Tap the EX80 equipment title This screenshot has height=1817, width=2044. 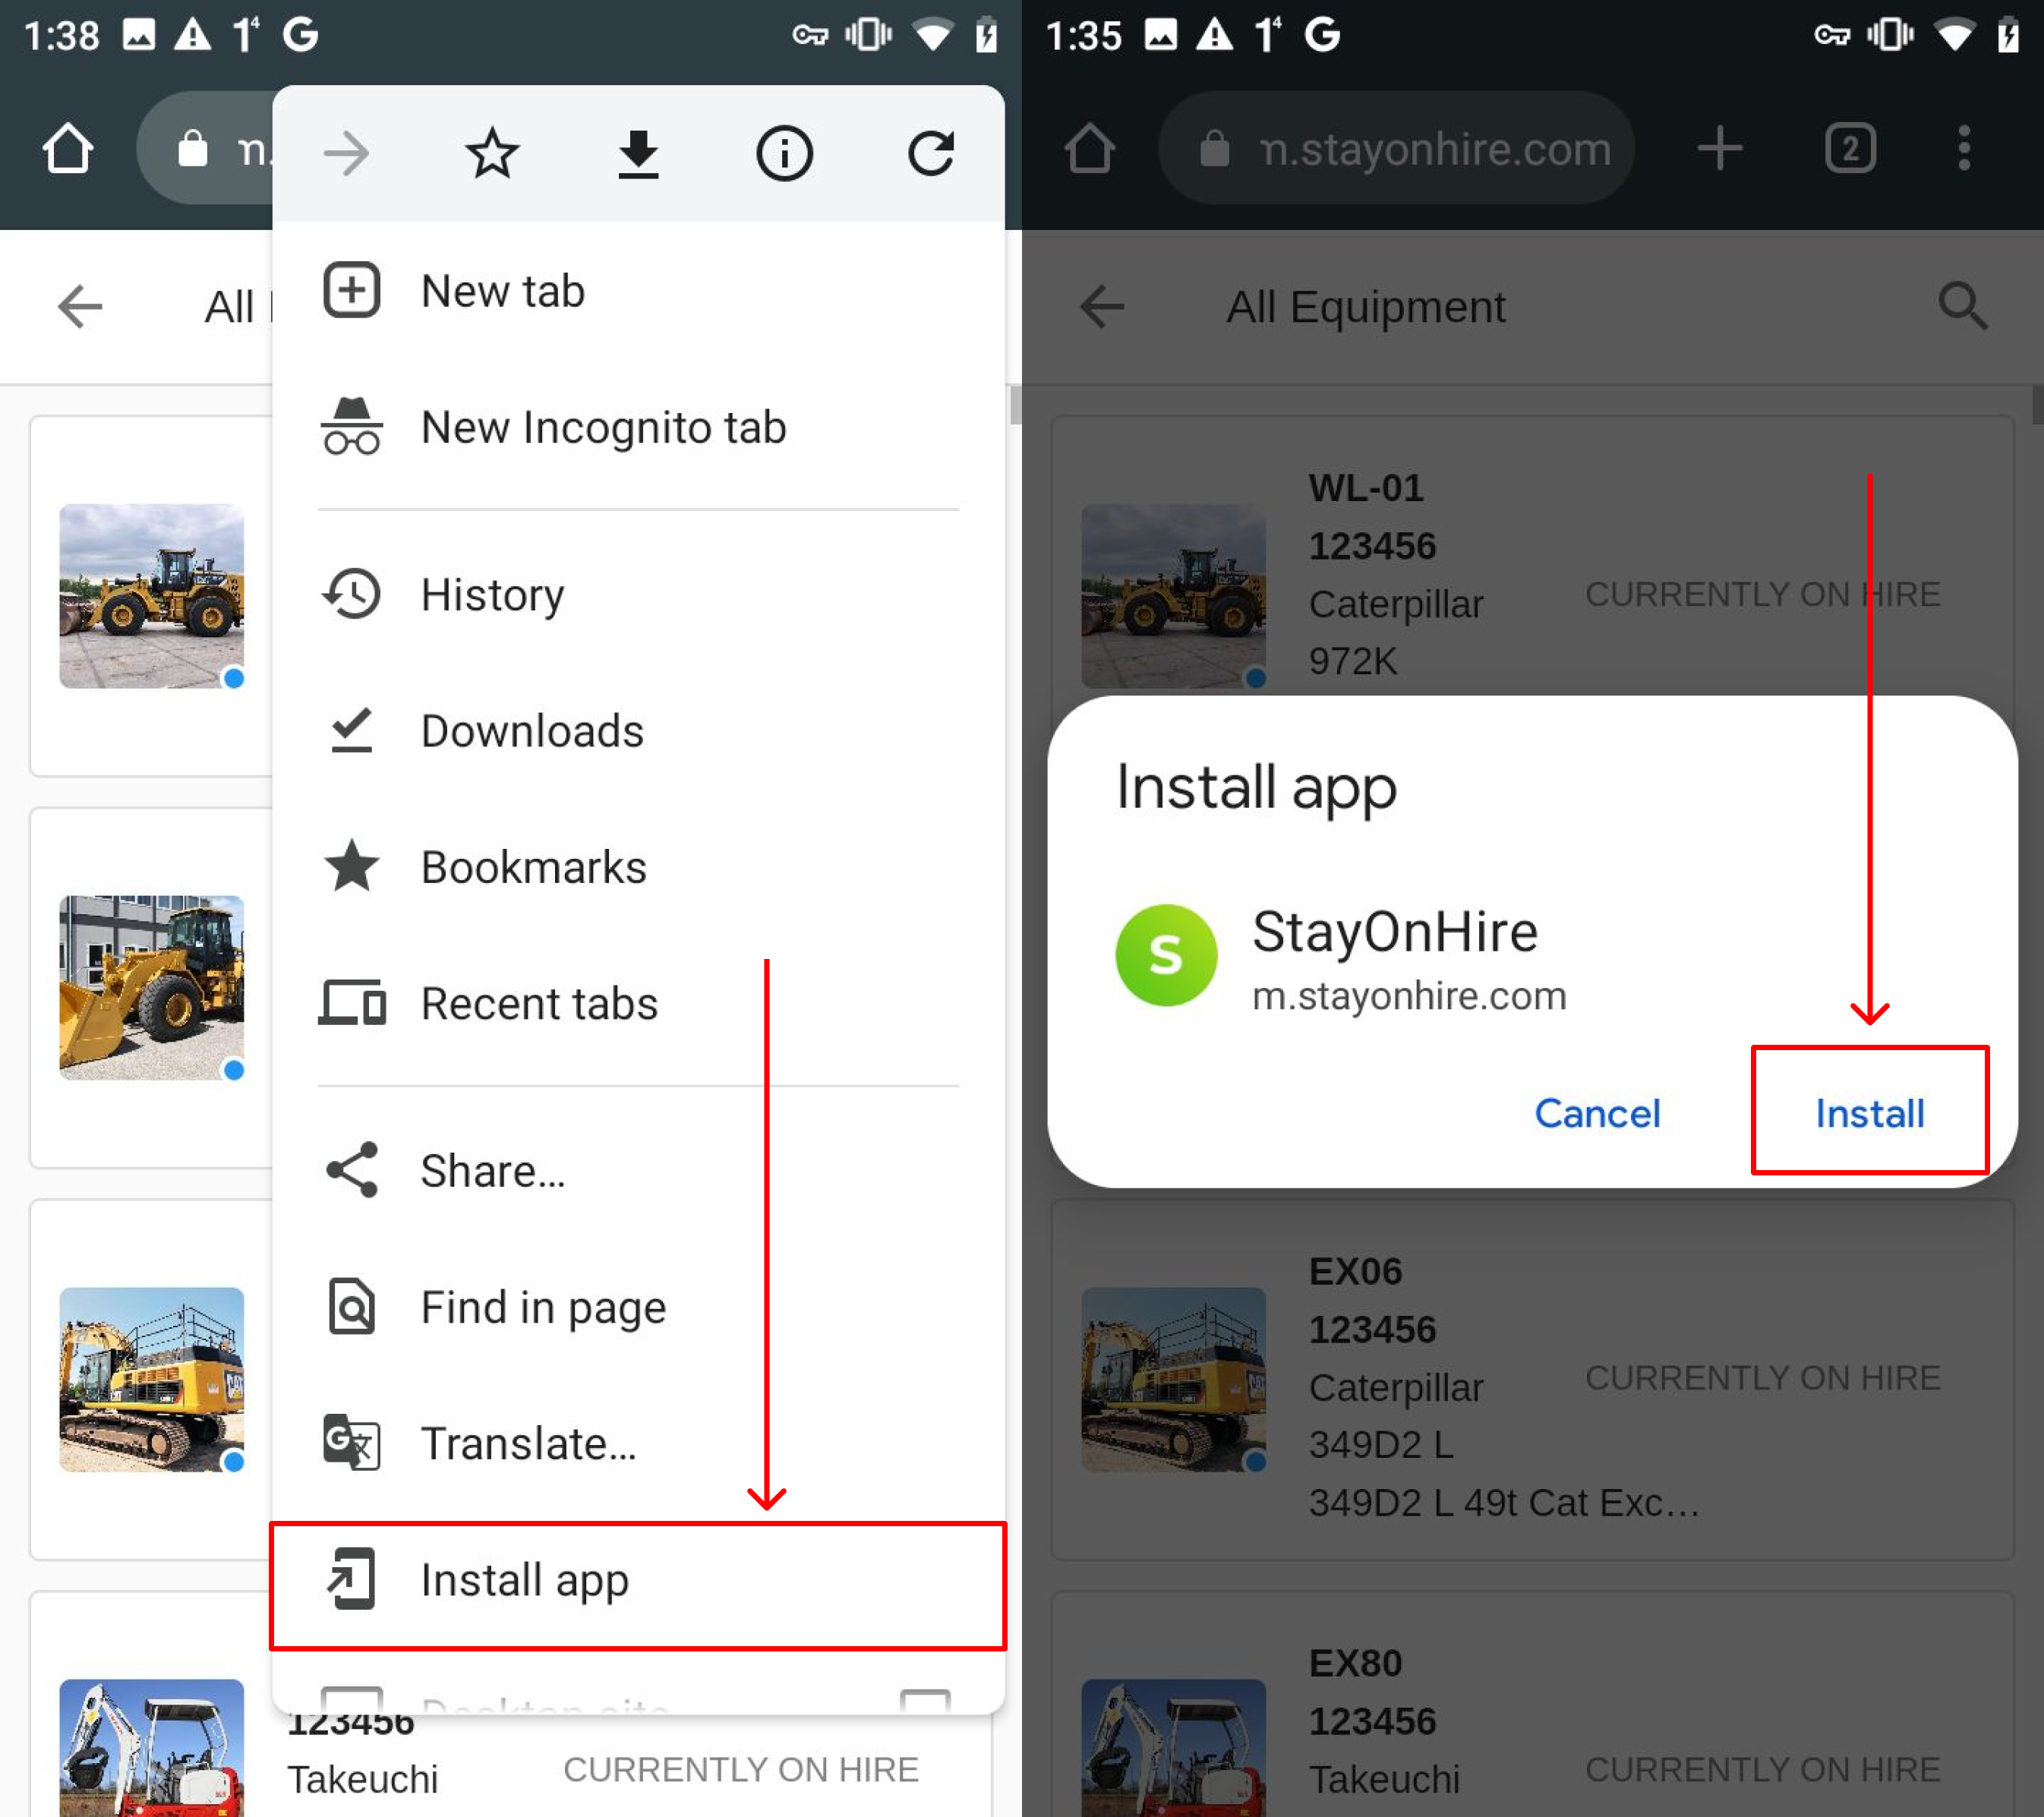click(x=1355, y=1663)
